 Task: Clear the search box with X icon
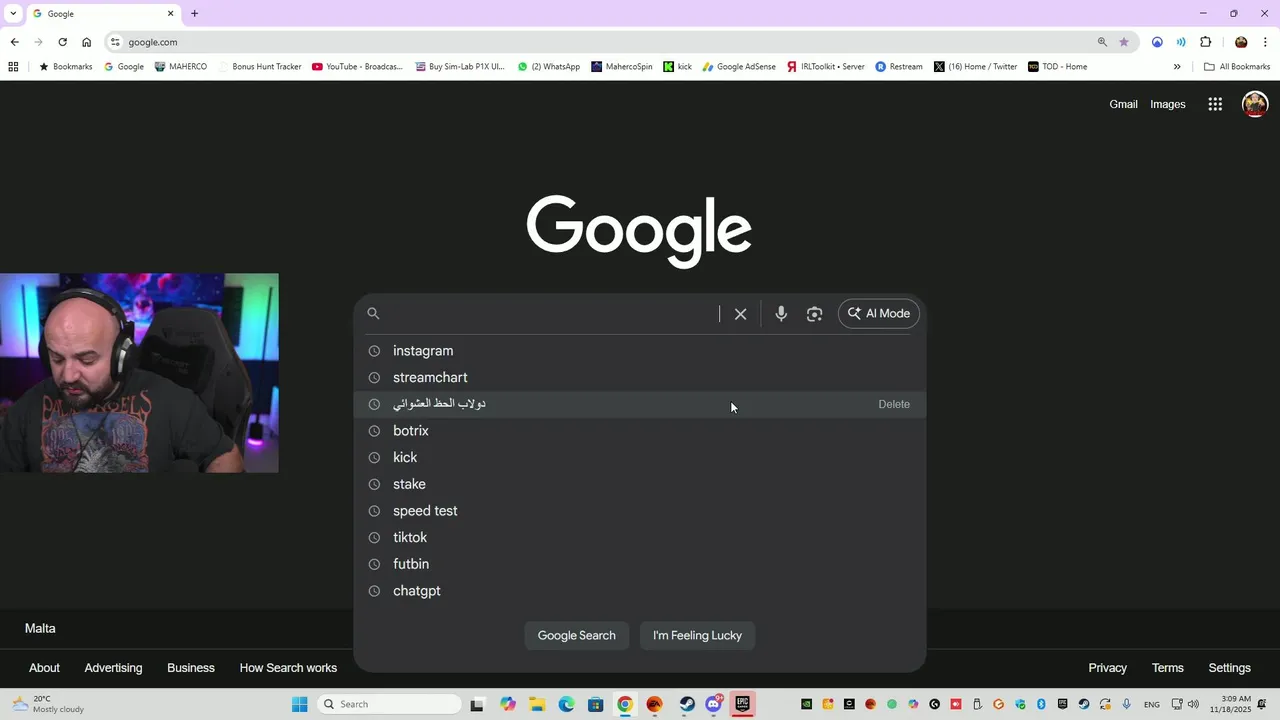740,314
